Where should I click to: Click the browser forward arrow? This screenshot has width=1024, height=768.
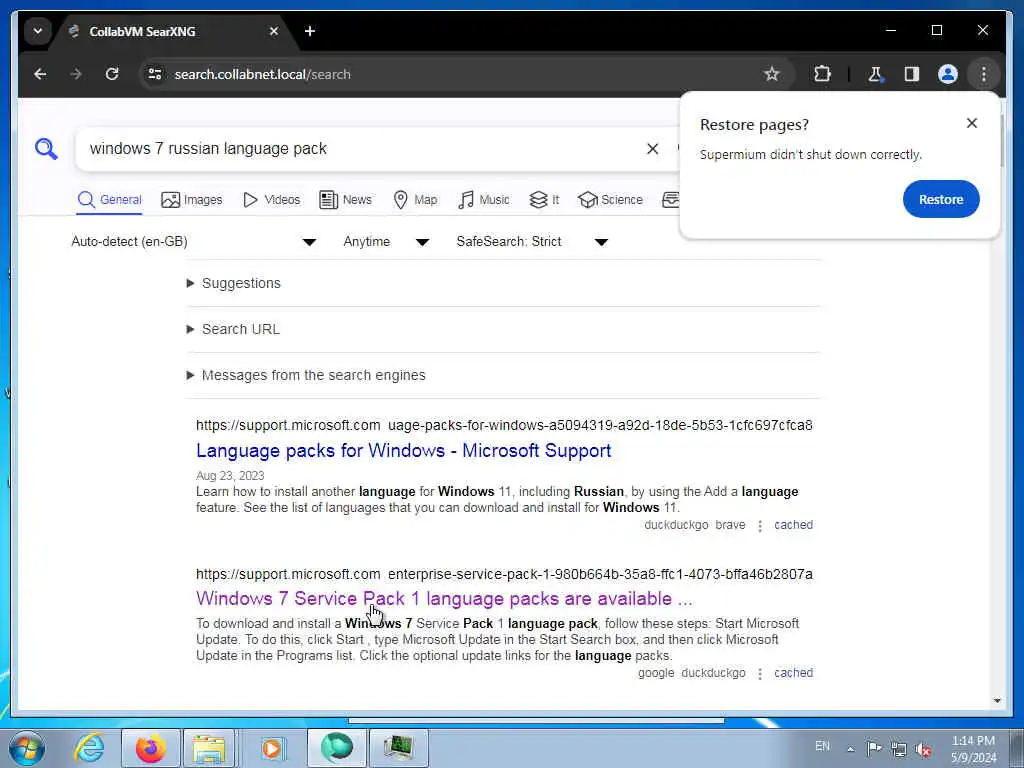point(76,74)
